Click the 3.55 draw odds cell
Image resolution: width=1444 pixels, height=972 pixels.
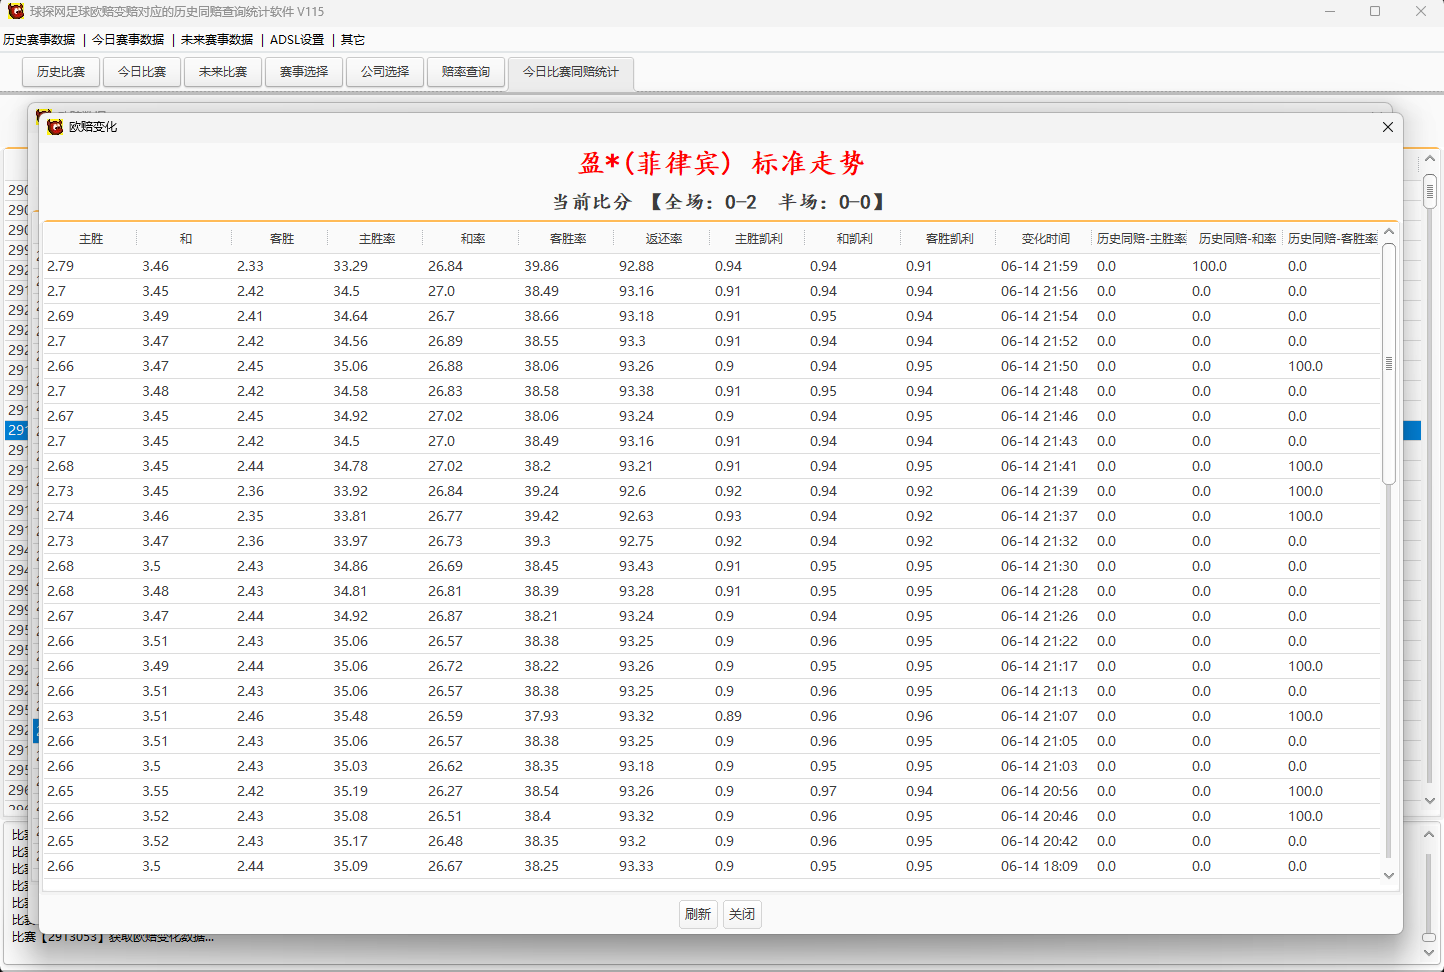tap(156, 791)
